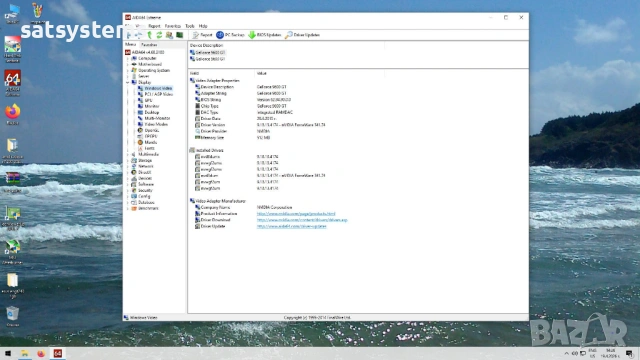
Task: Open BIOS Updates from the toolbar
Action: pyautogui.click(x=264, y=35)
